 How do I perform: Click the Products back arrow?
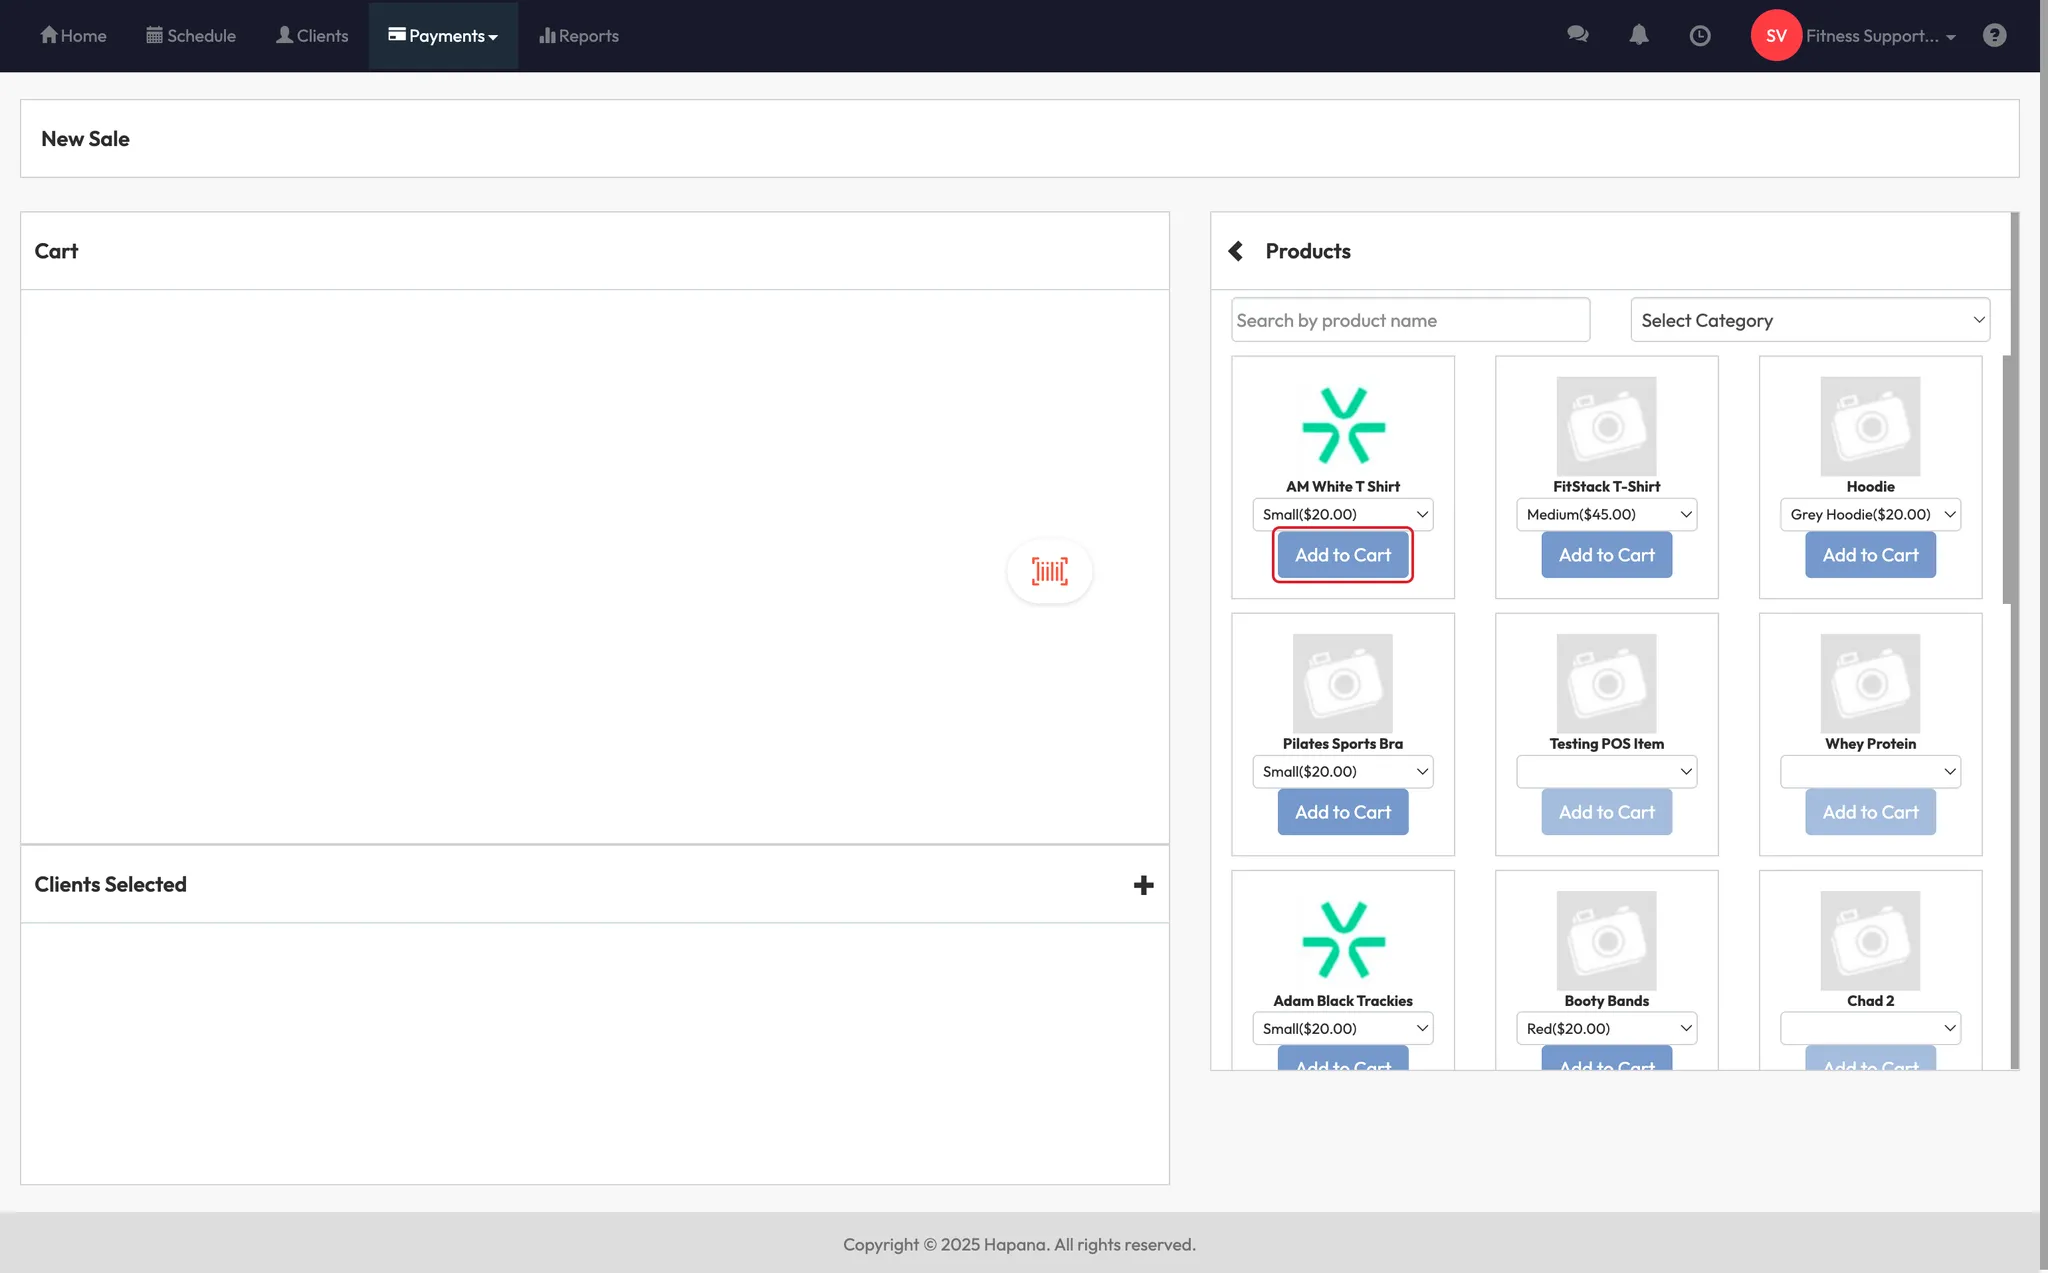click(x=1236, y=251)
